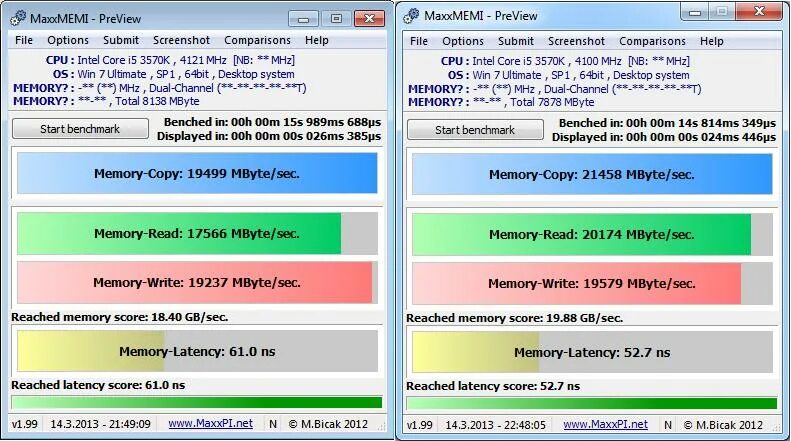The height and width of the screenshot is (441, 791).
Task: Open File menu in right MaxxMEMI window
Action: pyautogui.click(x=419, y=41)
